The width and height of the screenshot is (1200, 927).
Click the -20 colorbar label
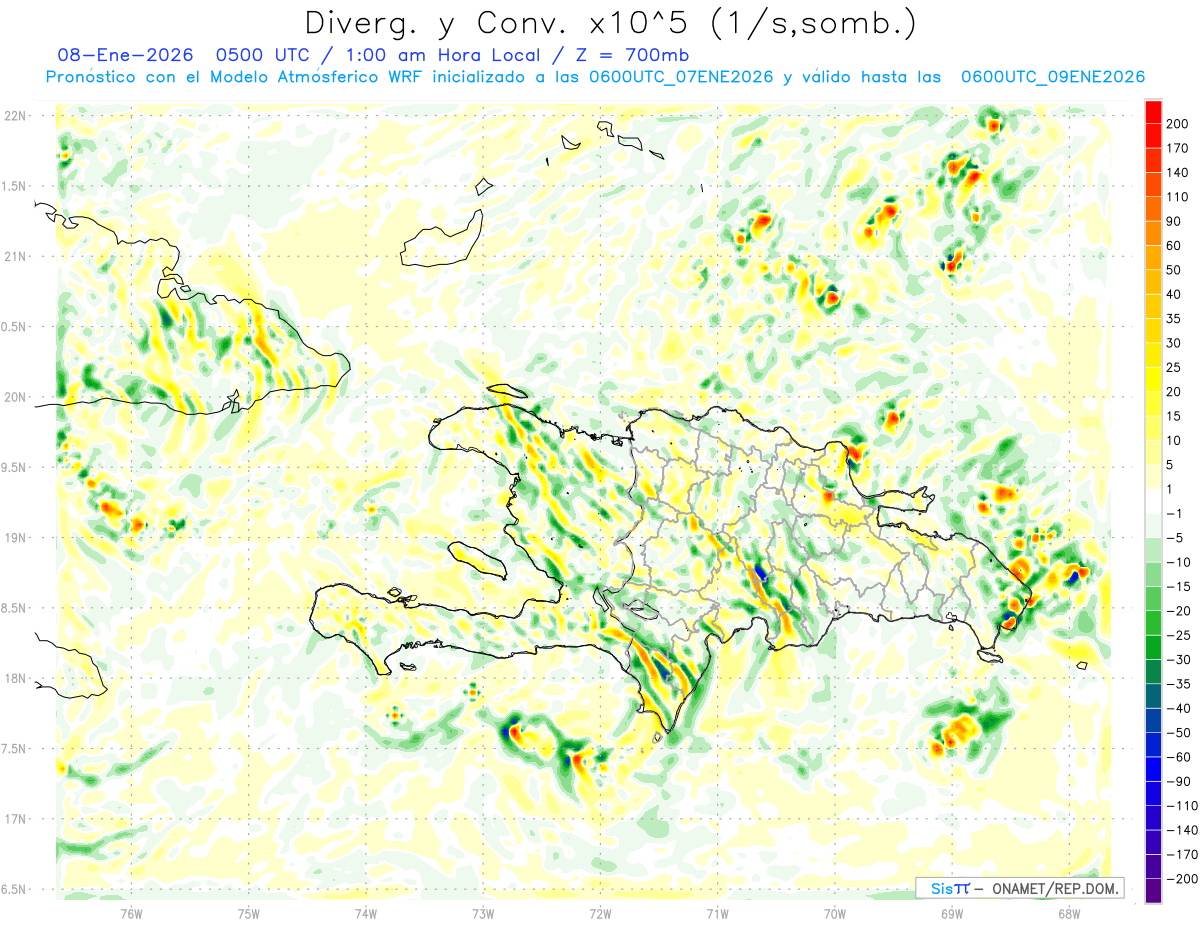pyautogui.click(x=1177, y=611)
